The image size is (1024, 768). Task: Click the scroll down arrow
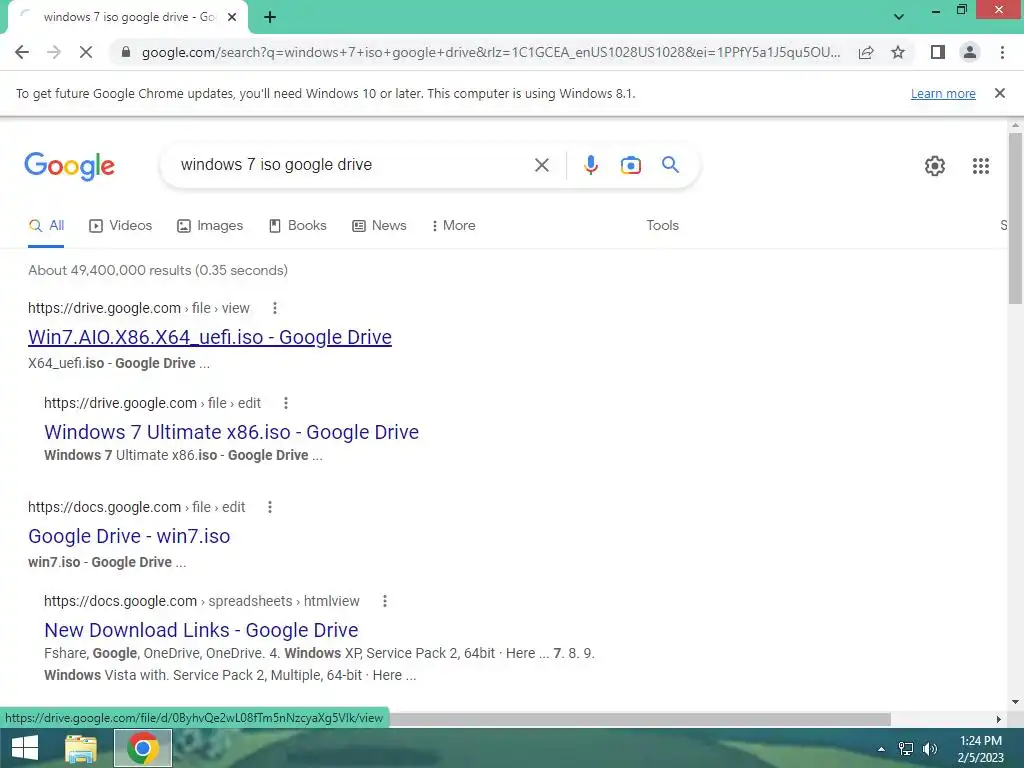coord(1015,702)
